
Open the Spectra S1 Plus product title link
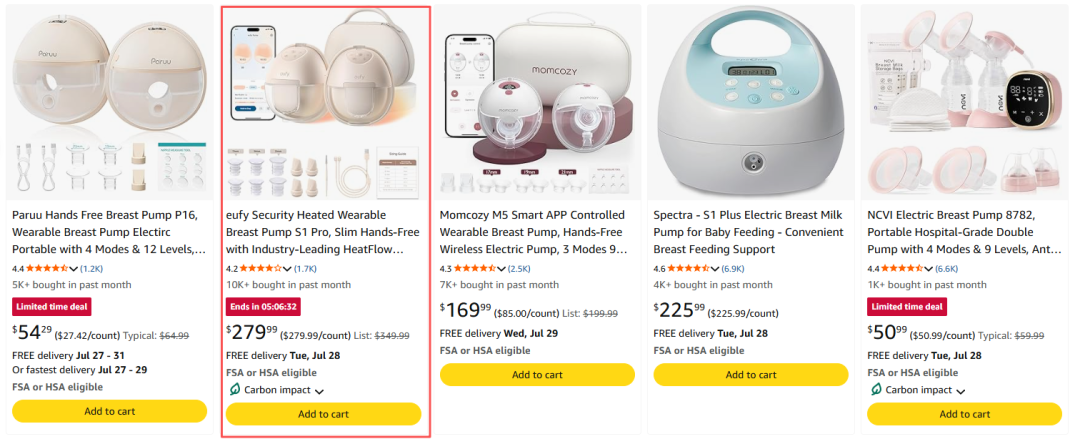click(749, 232)
